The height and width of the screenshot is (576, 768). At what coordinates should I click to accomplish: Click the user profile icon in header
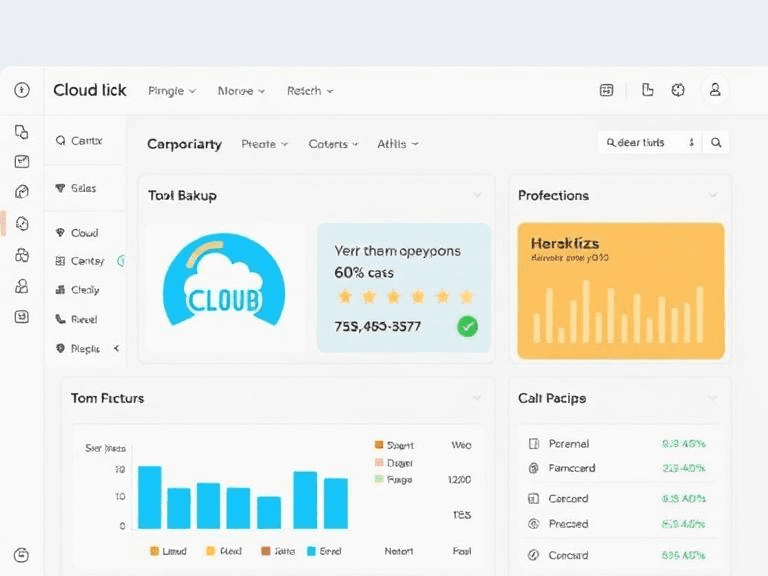tap(715, 90)
